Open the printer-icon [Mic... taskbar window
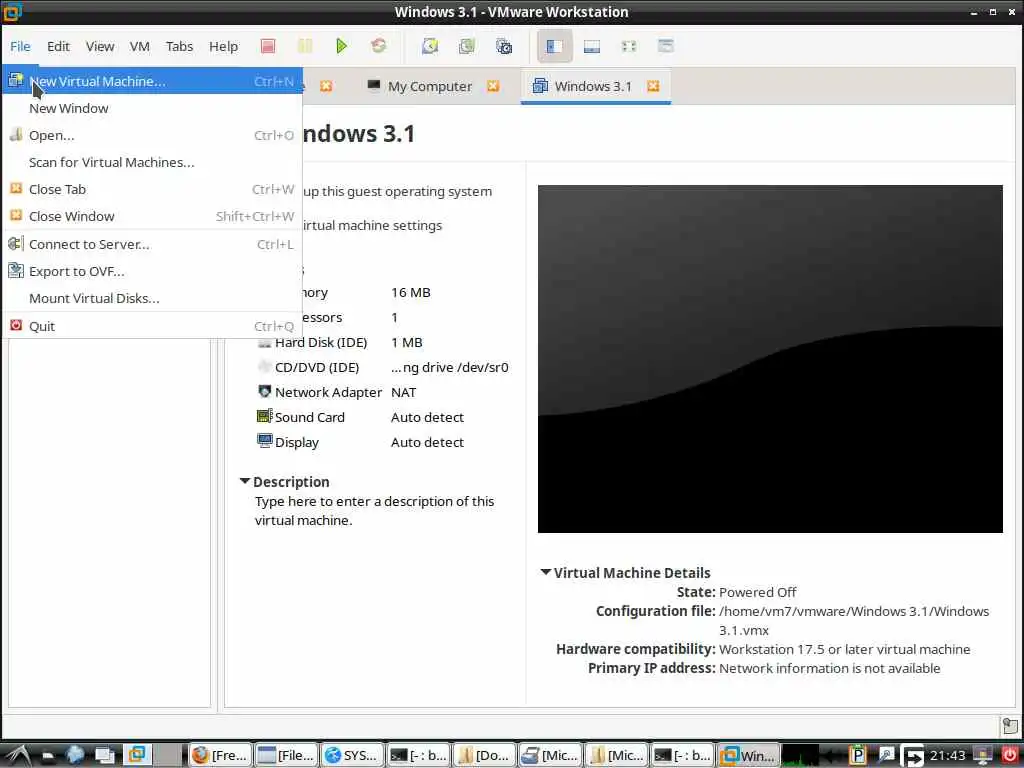Image resolution: width=1024 pixels, height=768 pixels. click(x=551, y=755)
